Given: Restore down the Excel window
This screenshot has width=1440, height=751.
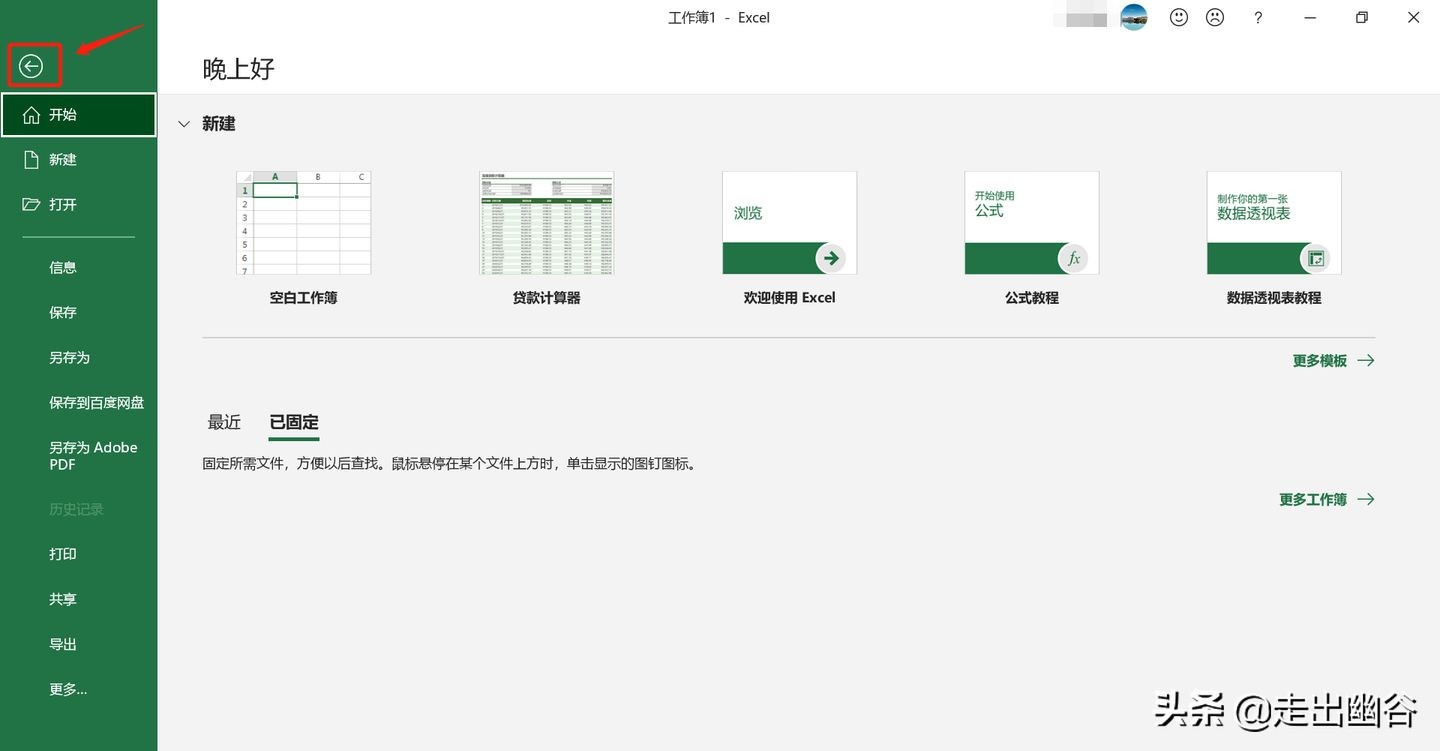Looking at the screenshot, I should click(1362, 17).
